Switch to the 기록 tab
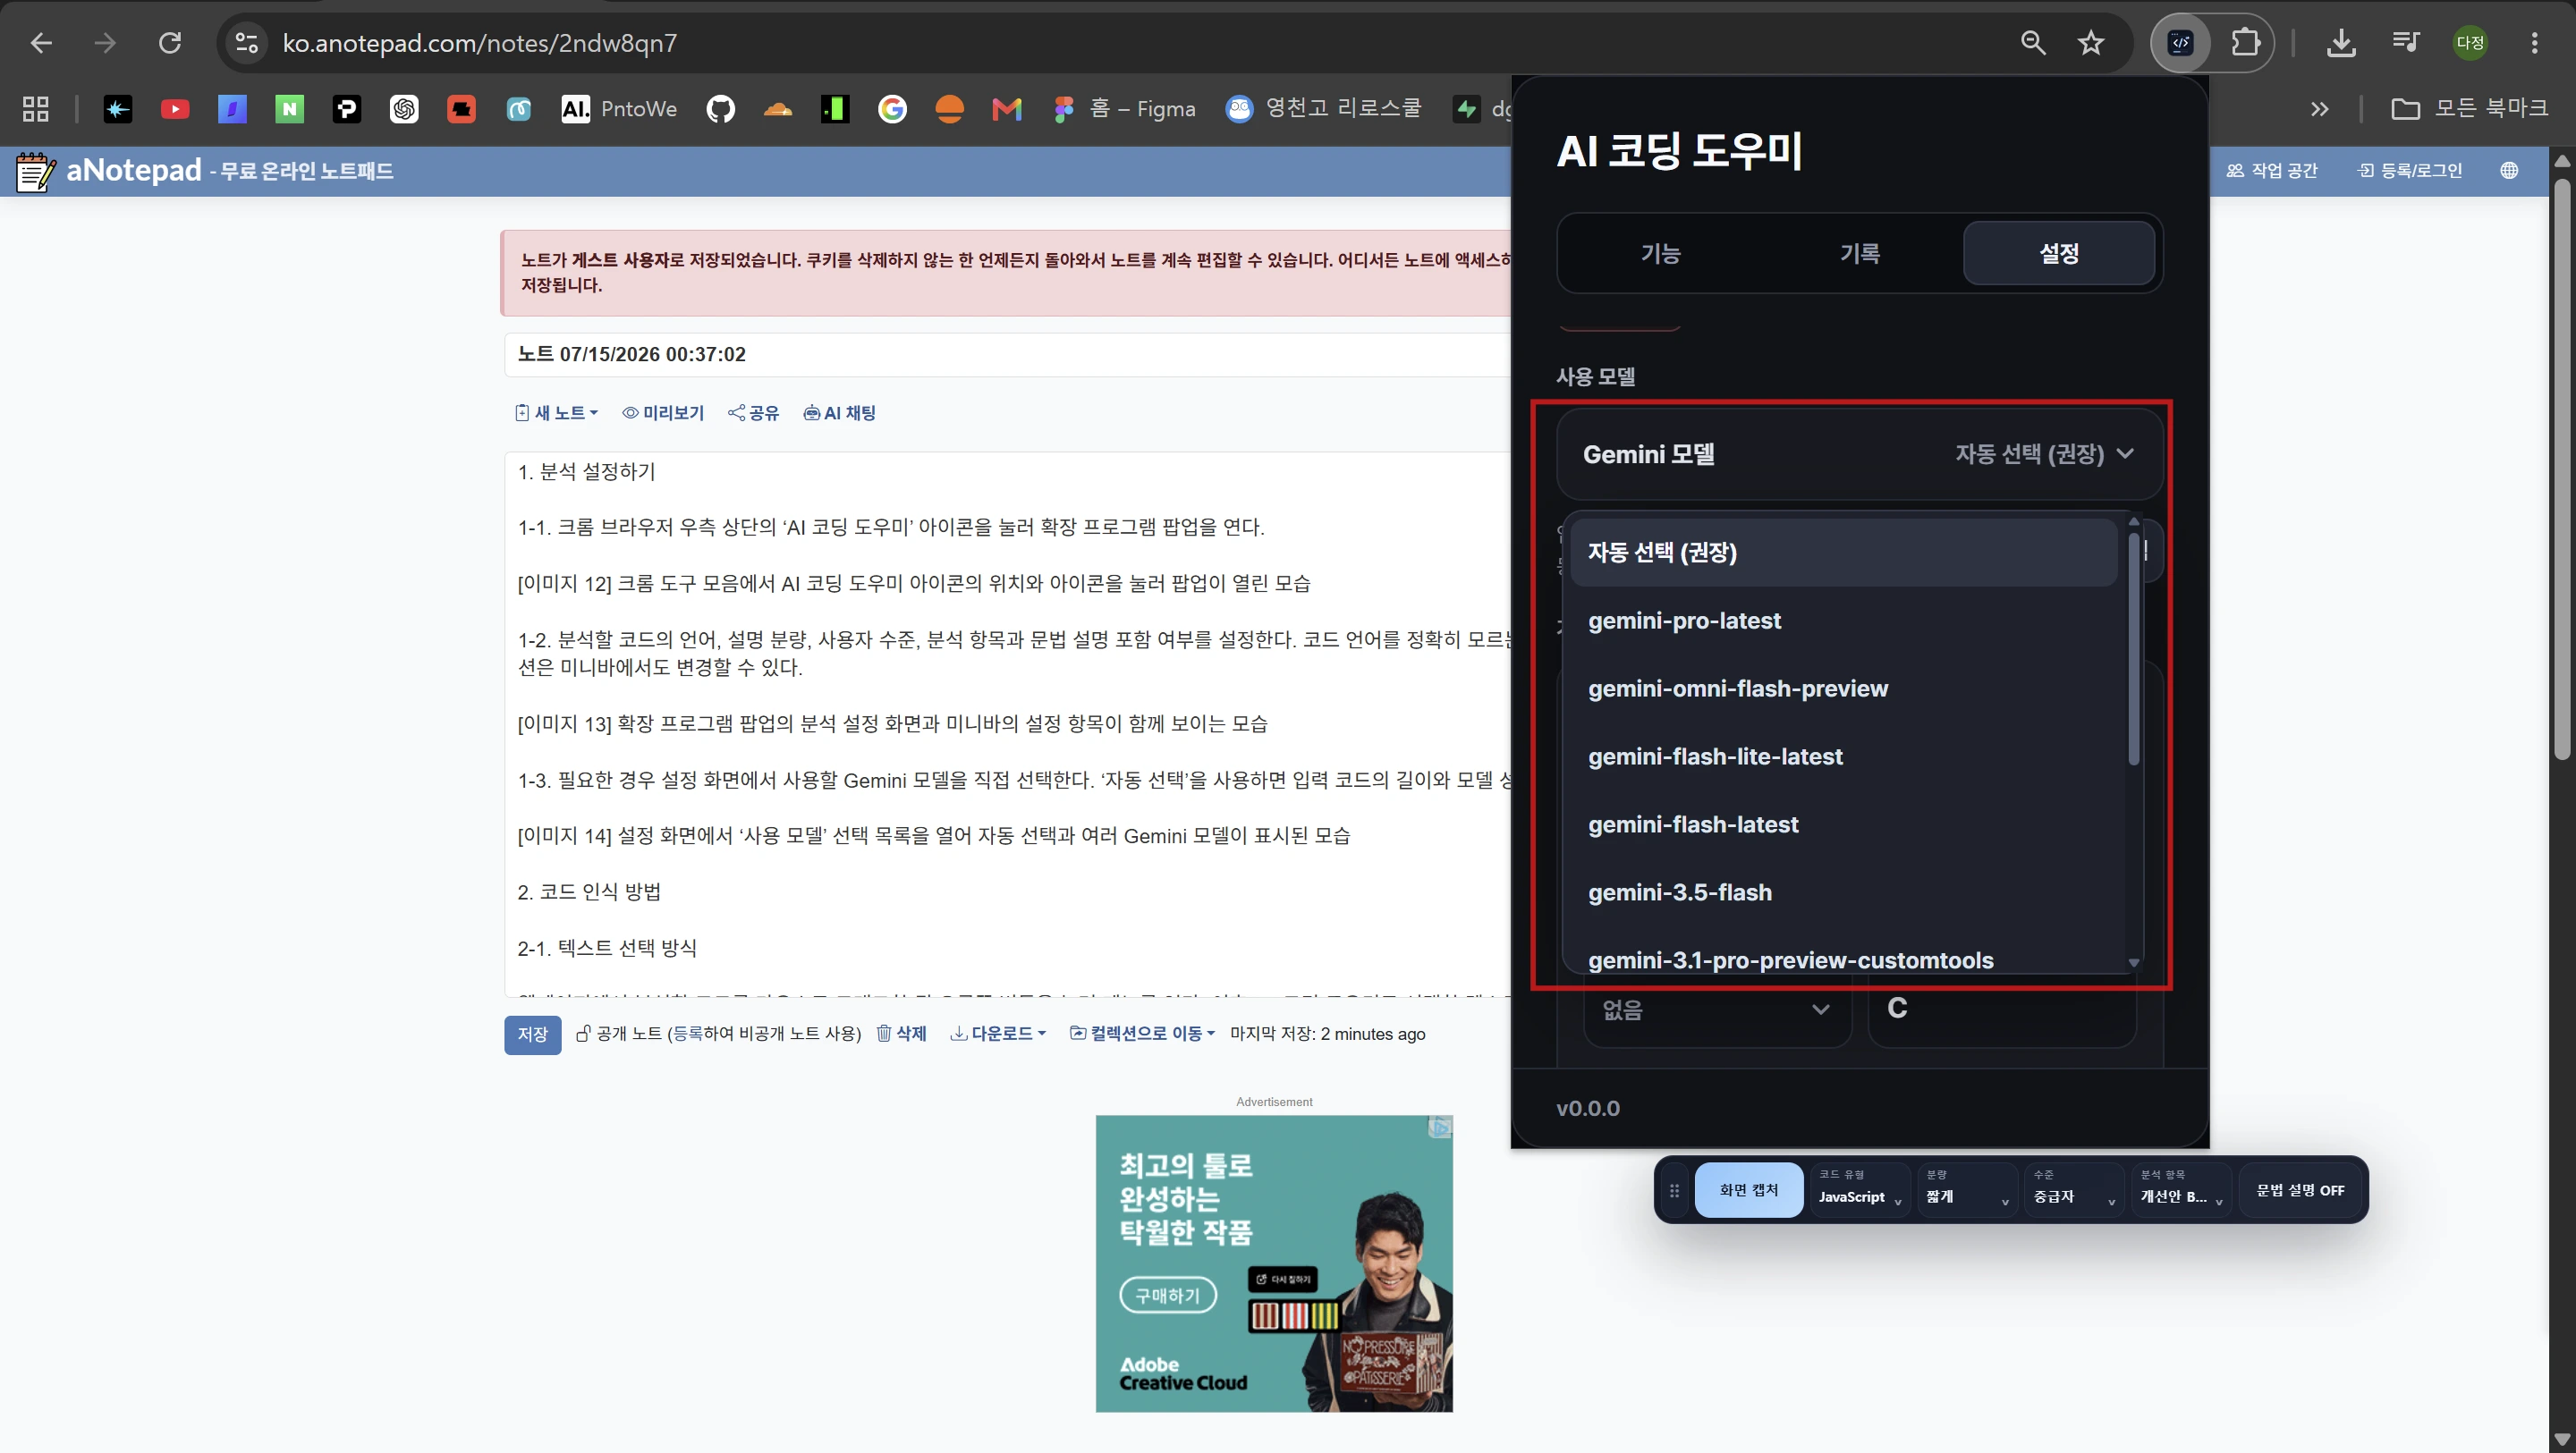2576x1453 pixels. 1860,253
